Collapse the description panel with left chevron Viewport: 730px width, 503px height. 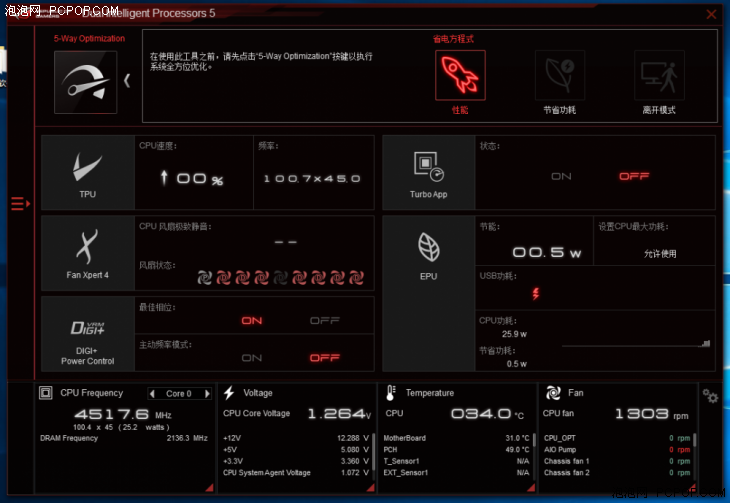[x=127, y=81]
